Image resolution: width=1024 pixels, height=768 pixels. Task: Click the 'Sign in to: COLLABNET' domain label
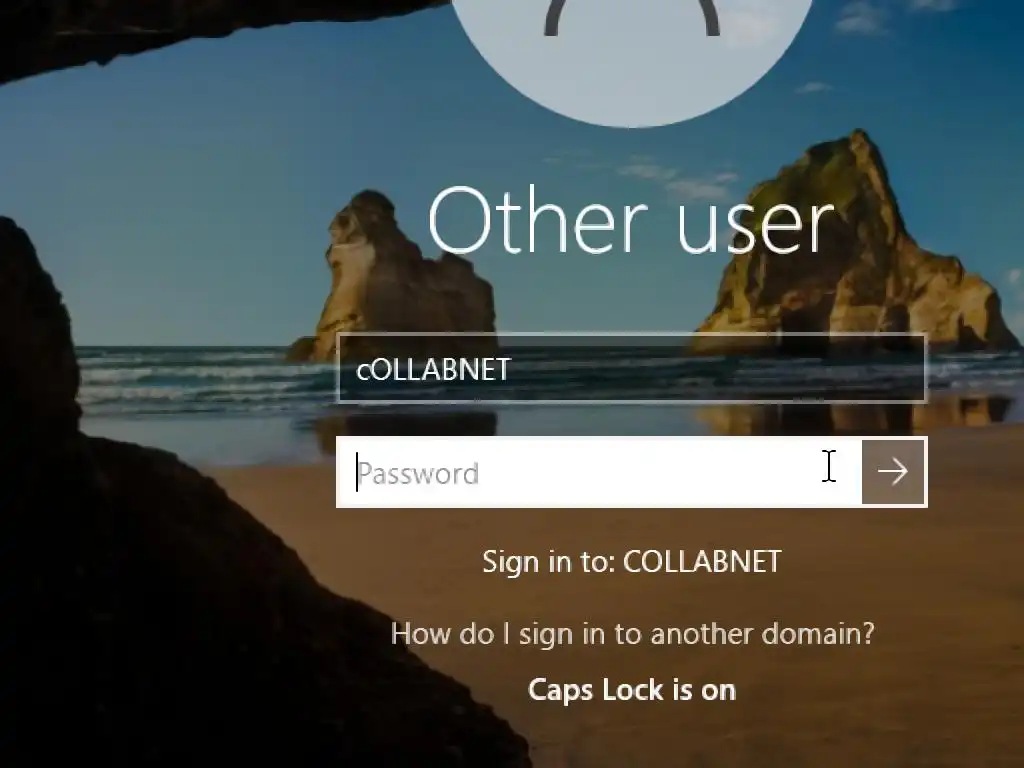[x=632, y=562]
